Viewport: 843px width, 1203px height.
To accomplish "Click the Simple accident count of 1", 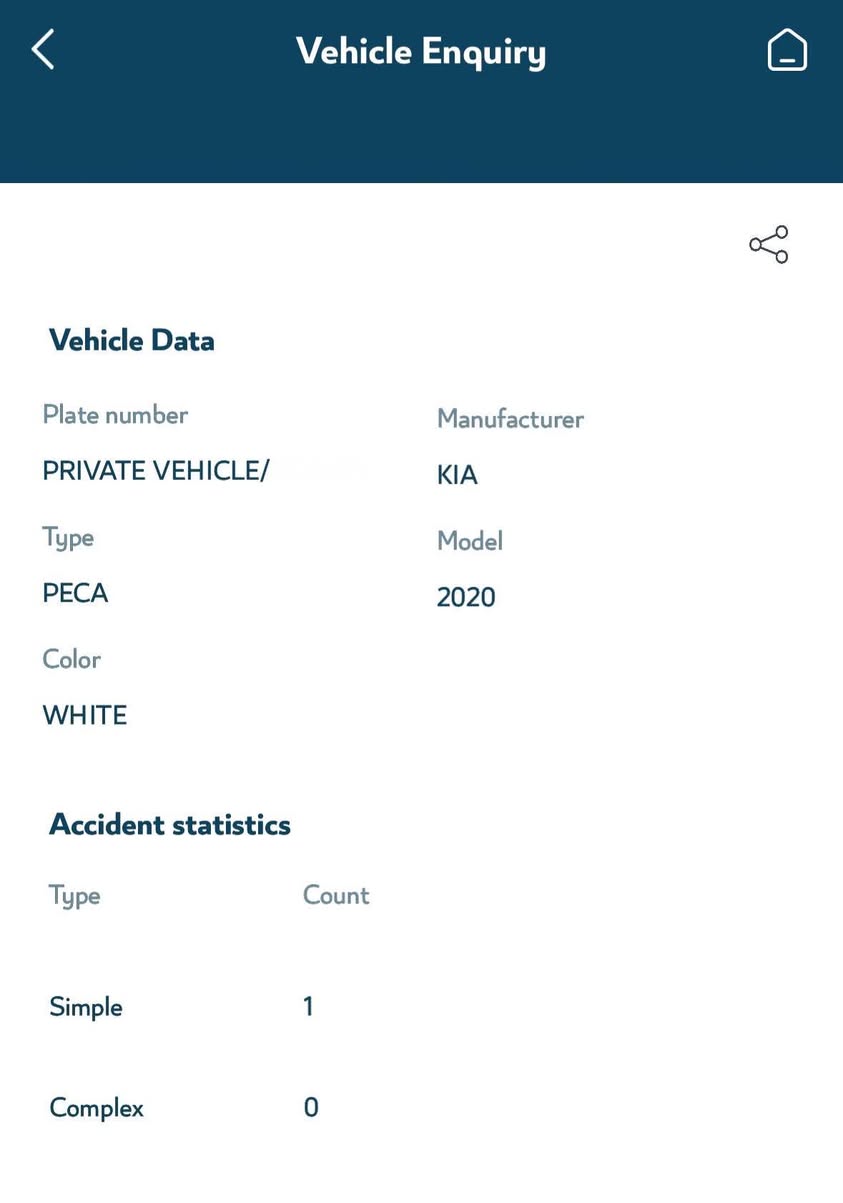I will (308, 1006).
